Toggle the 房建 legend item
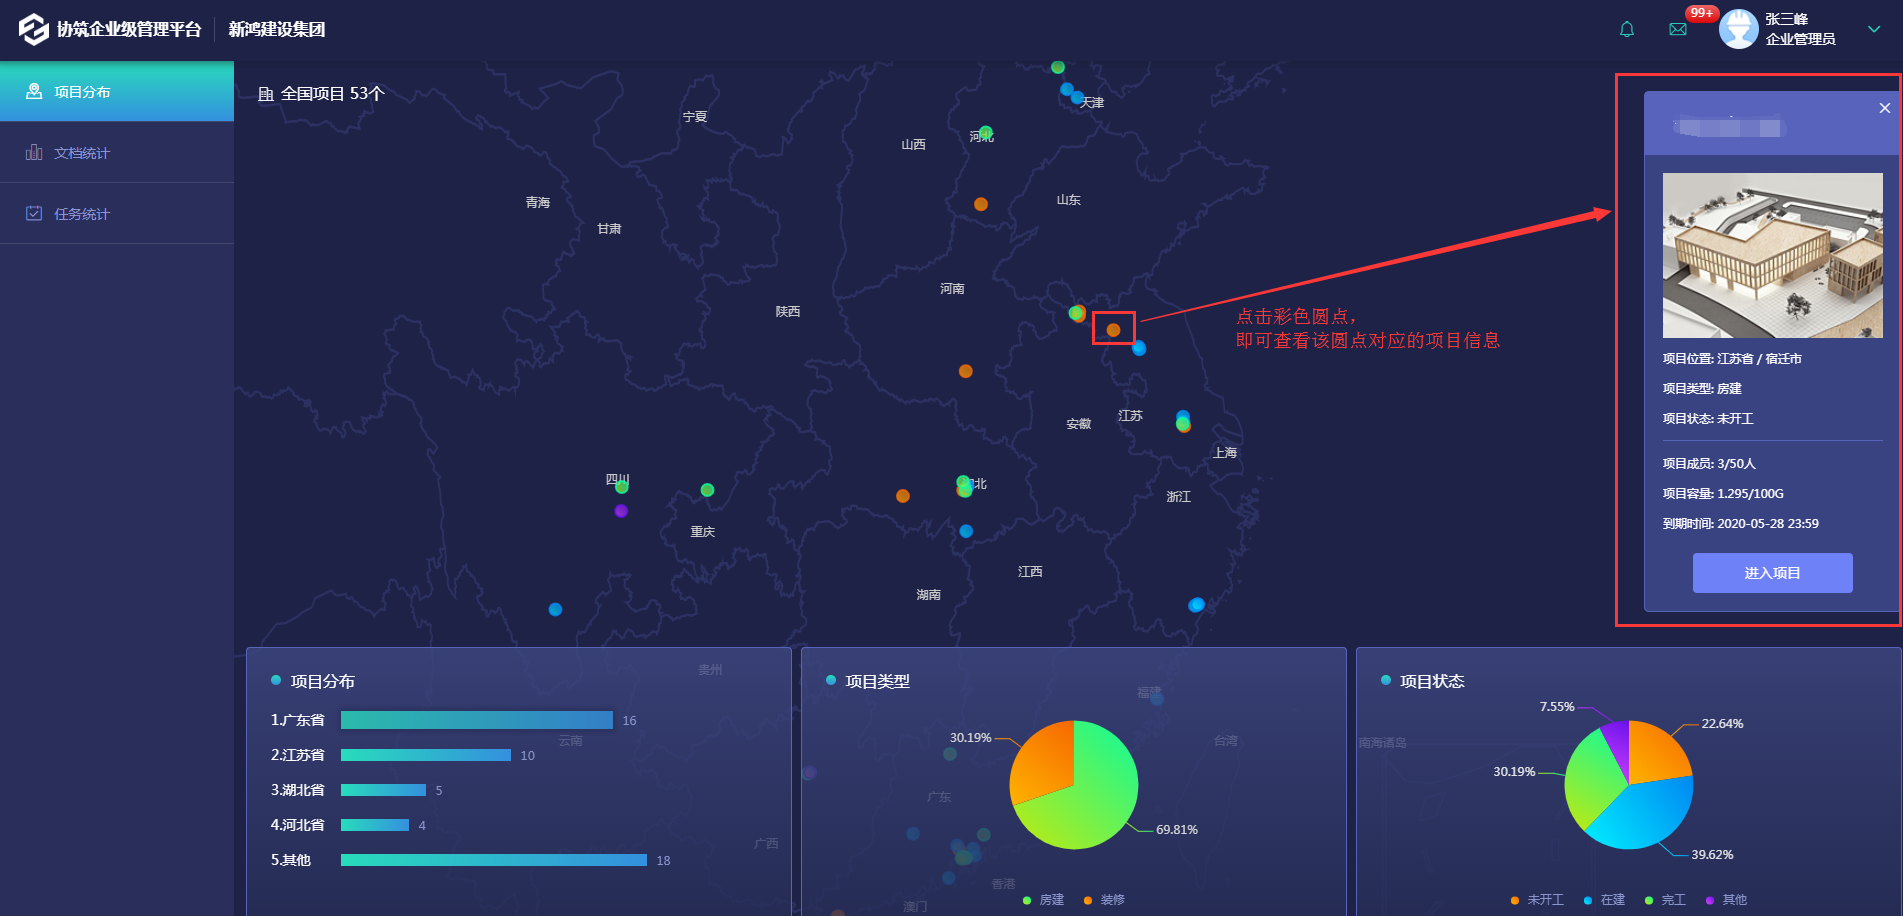Viewport: 1903px width, 916px height. coord(1043,900)
